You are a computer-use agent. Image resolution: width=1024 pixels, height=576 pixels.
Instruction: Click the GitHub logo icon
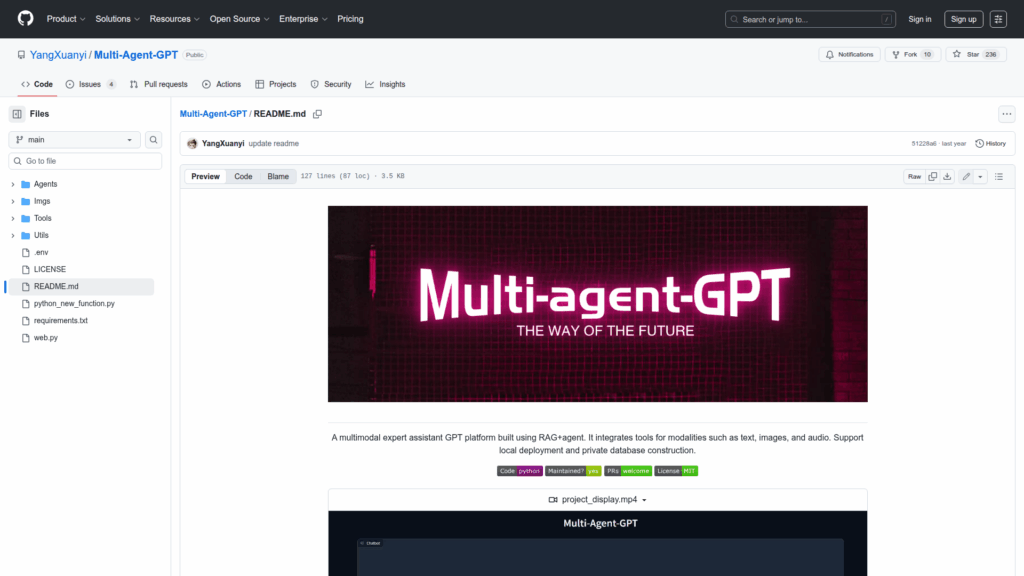25,19
